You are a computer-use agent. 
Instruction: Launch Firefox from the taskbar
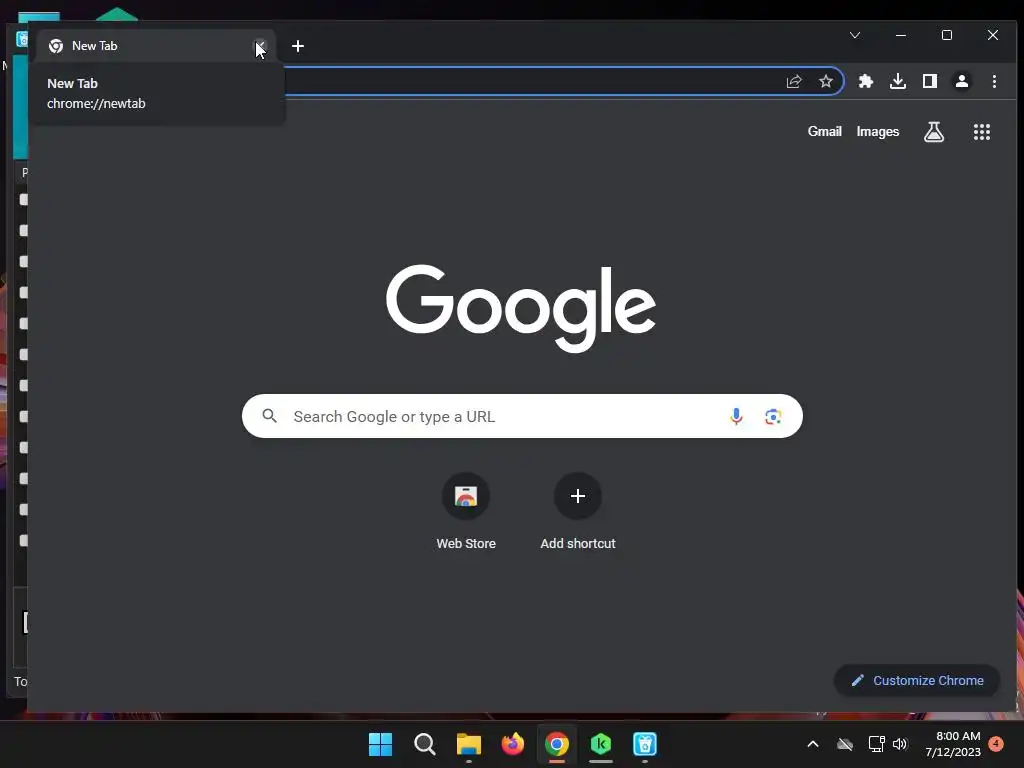[513, 744]
